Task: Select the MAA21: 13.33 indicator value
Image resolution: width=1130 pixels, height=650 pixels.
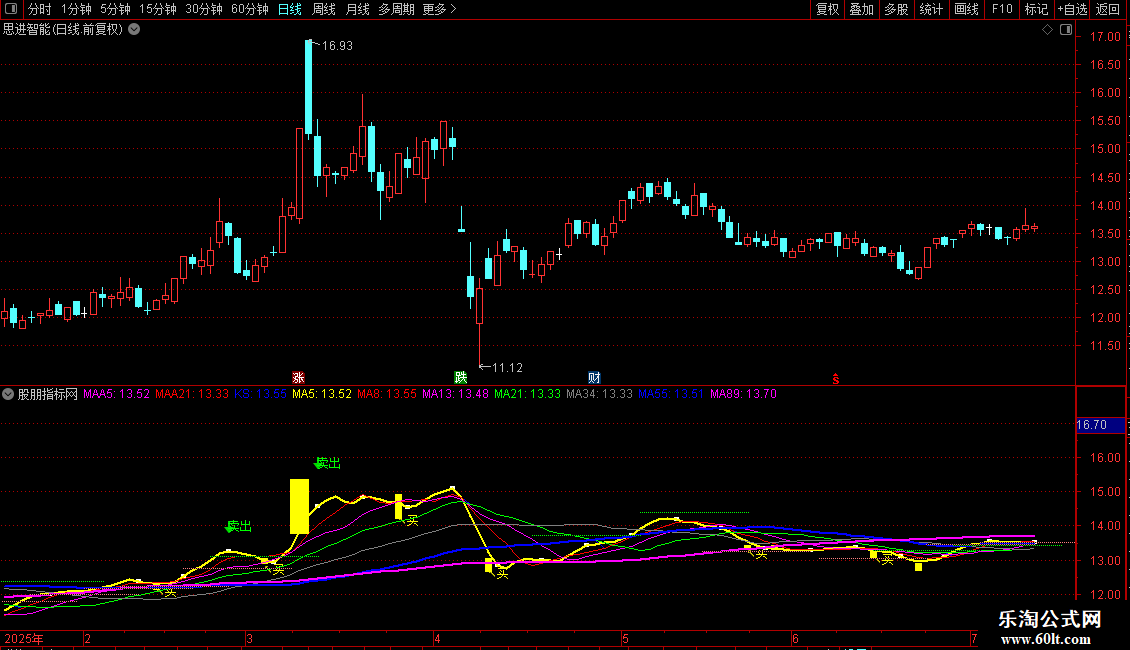Action: (x=192, y=394)
